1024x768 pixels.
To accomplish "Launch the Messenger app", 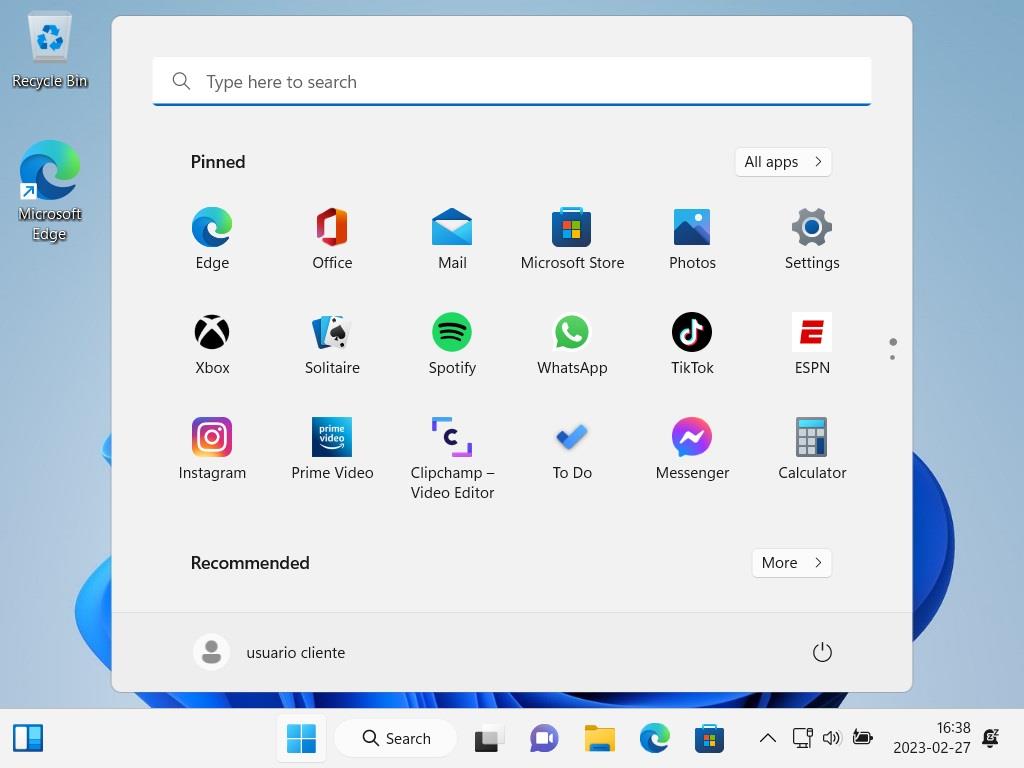I will (x=692, y=438).
